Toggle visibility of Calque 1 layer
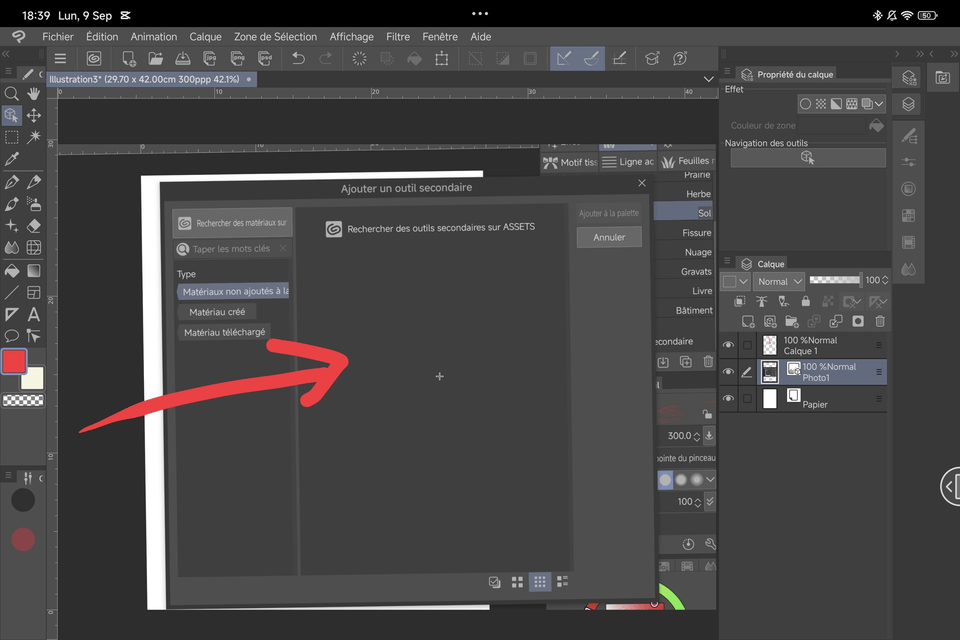Screen dimensions: 960x640 (x=728, y=345)
